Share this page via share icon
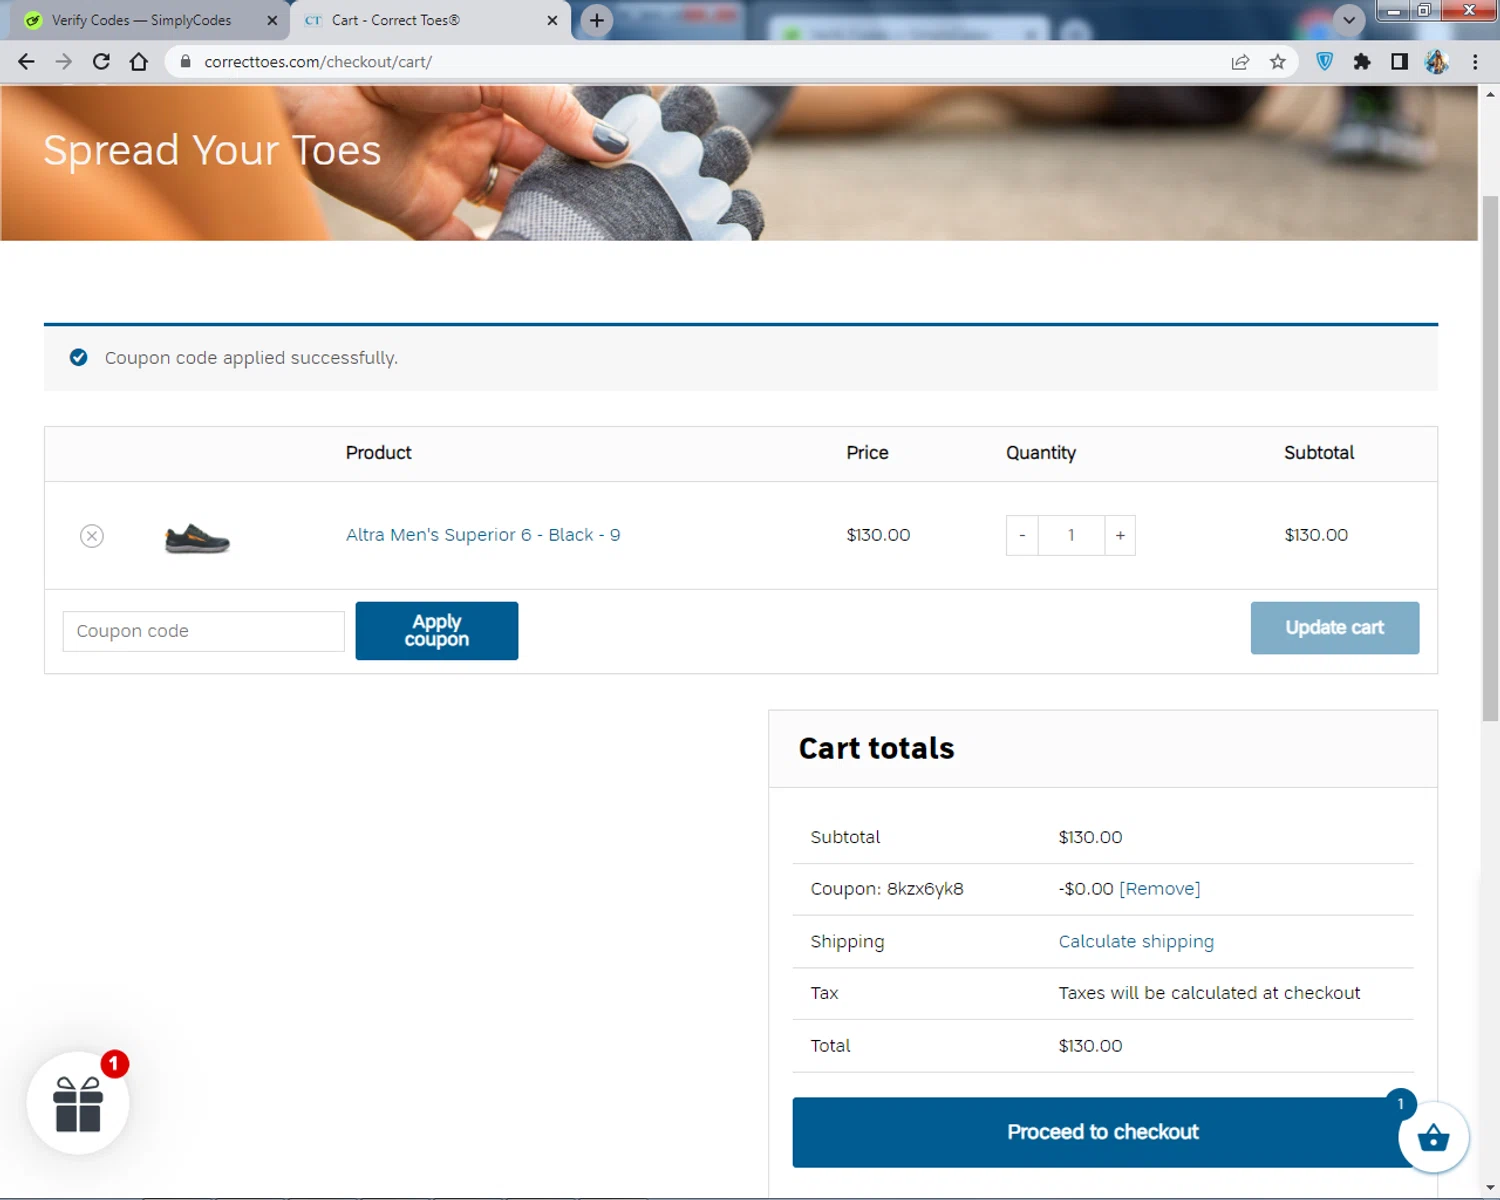The height and width of the screenshot is (1200, 1500). coord(1240,62)
